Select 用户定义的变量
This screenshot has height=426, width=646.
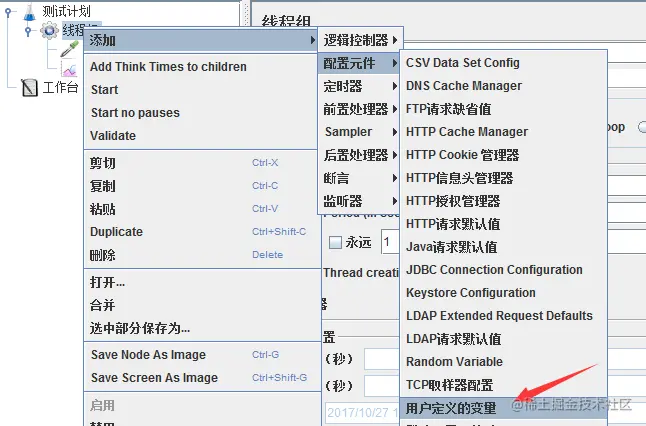point(503,408)
